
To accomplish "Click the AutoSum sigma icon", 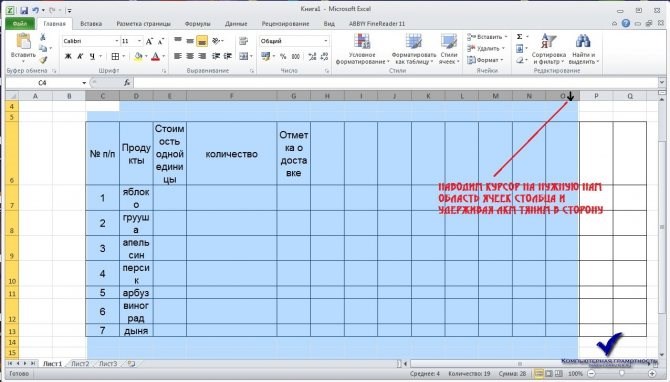I will [520, 37].
